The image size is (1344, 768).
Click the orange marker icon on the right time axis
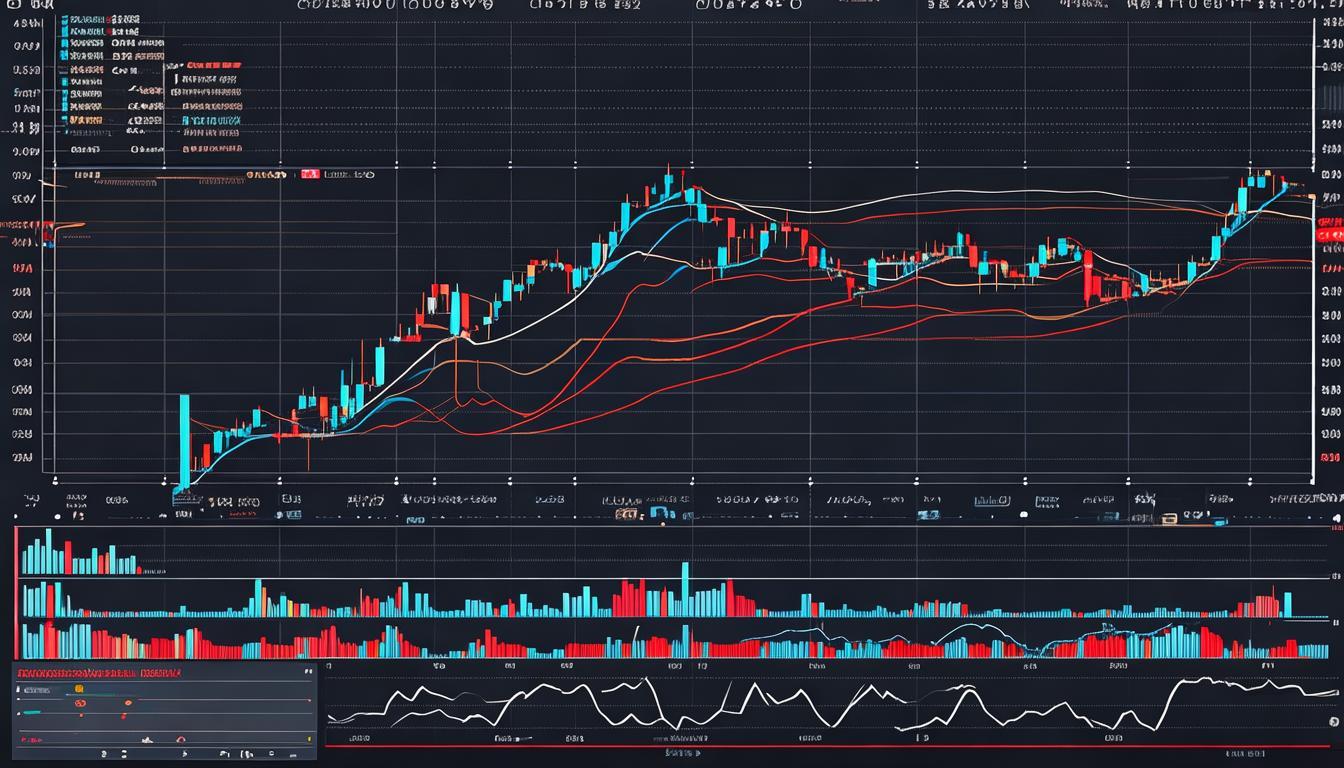[1169, 519]
